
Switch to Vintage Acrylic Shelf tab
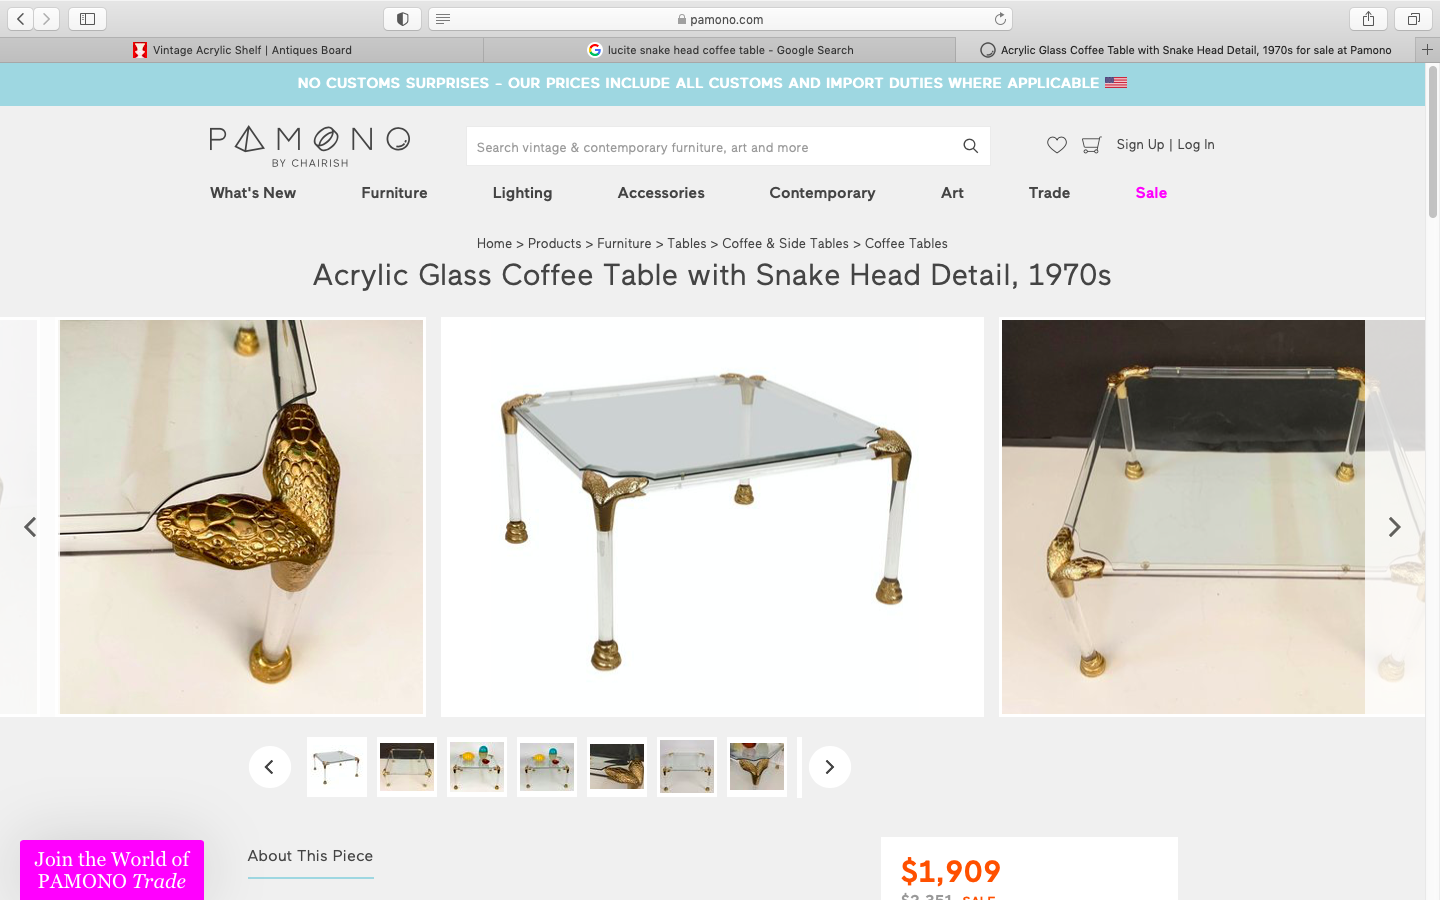tap(242, 50)
